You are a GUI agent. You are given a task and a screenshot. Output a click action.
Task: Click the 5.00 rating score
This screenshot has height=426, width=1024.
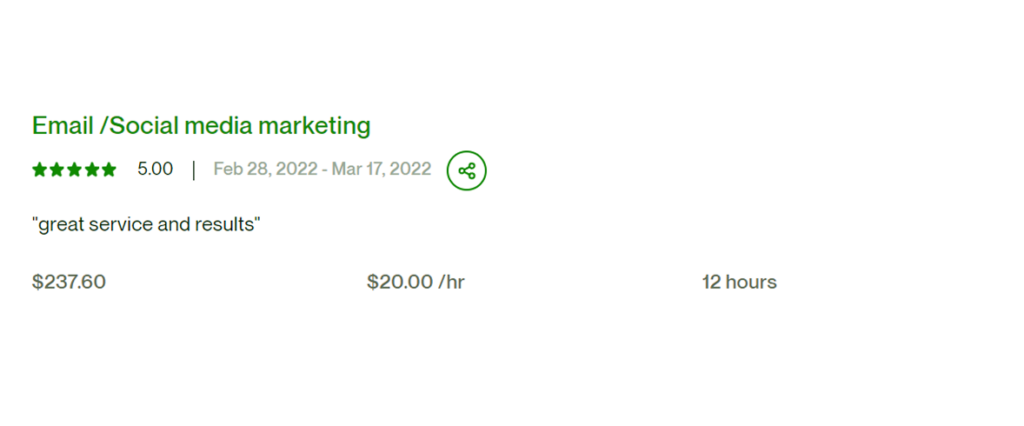coord(155,169)
